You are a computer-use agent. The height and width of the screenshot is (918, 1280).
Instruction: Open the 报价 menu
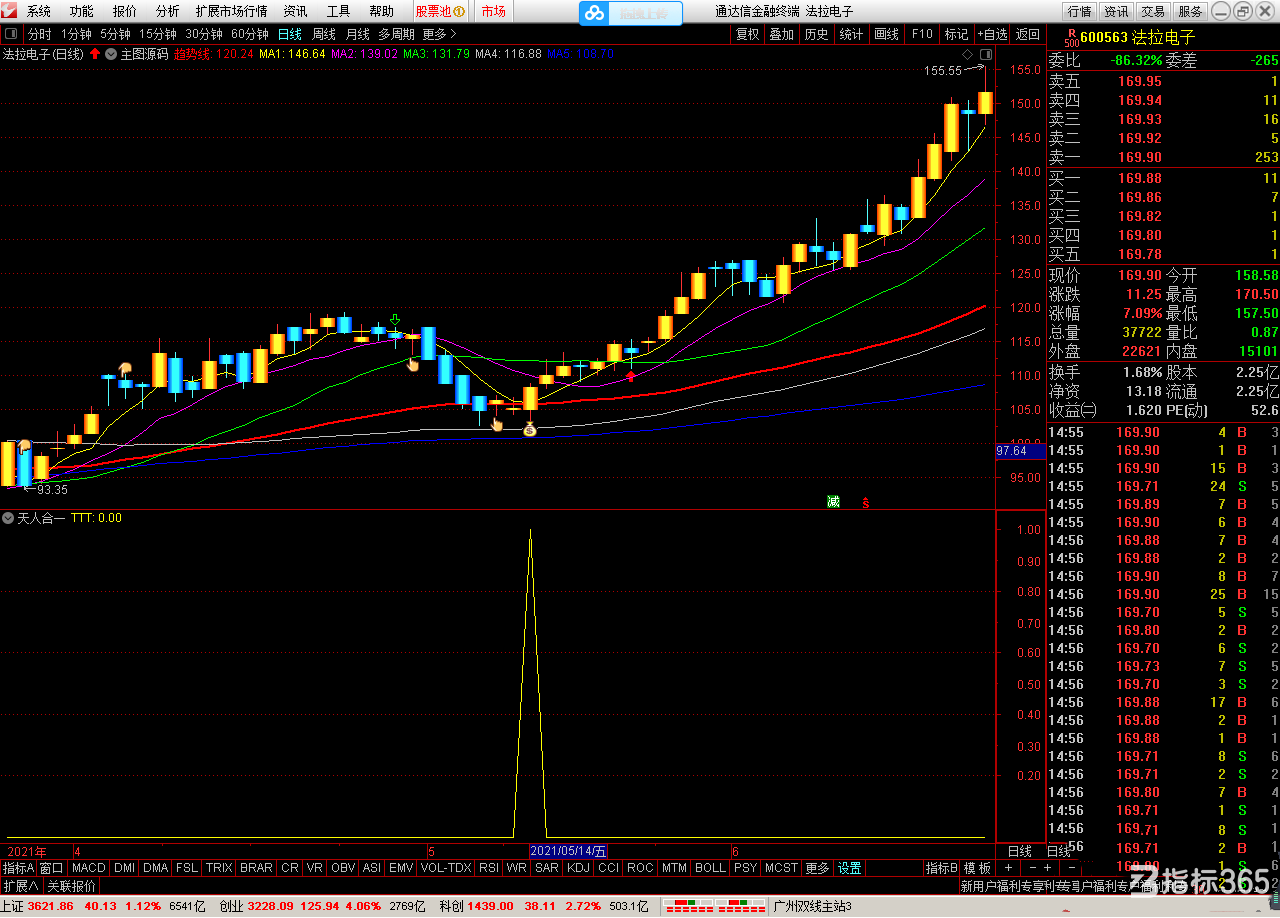(125, 12)
